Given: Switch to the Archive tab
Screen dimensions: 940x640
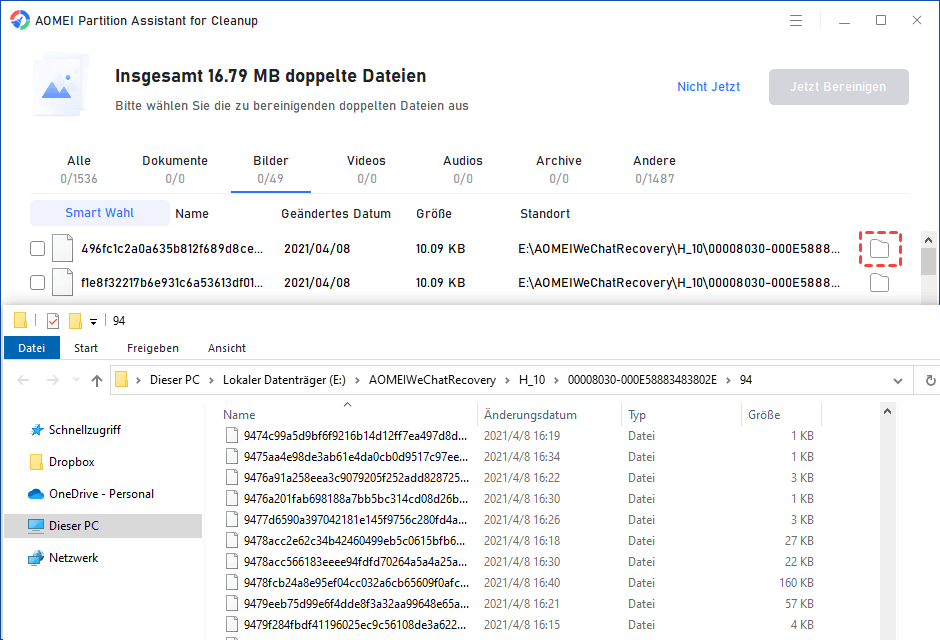Looking at the screenshot, I should 559,170.
